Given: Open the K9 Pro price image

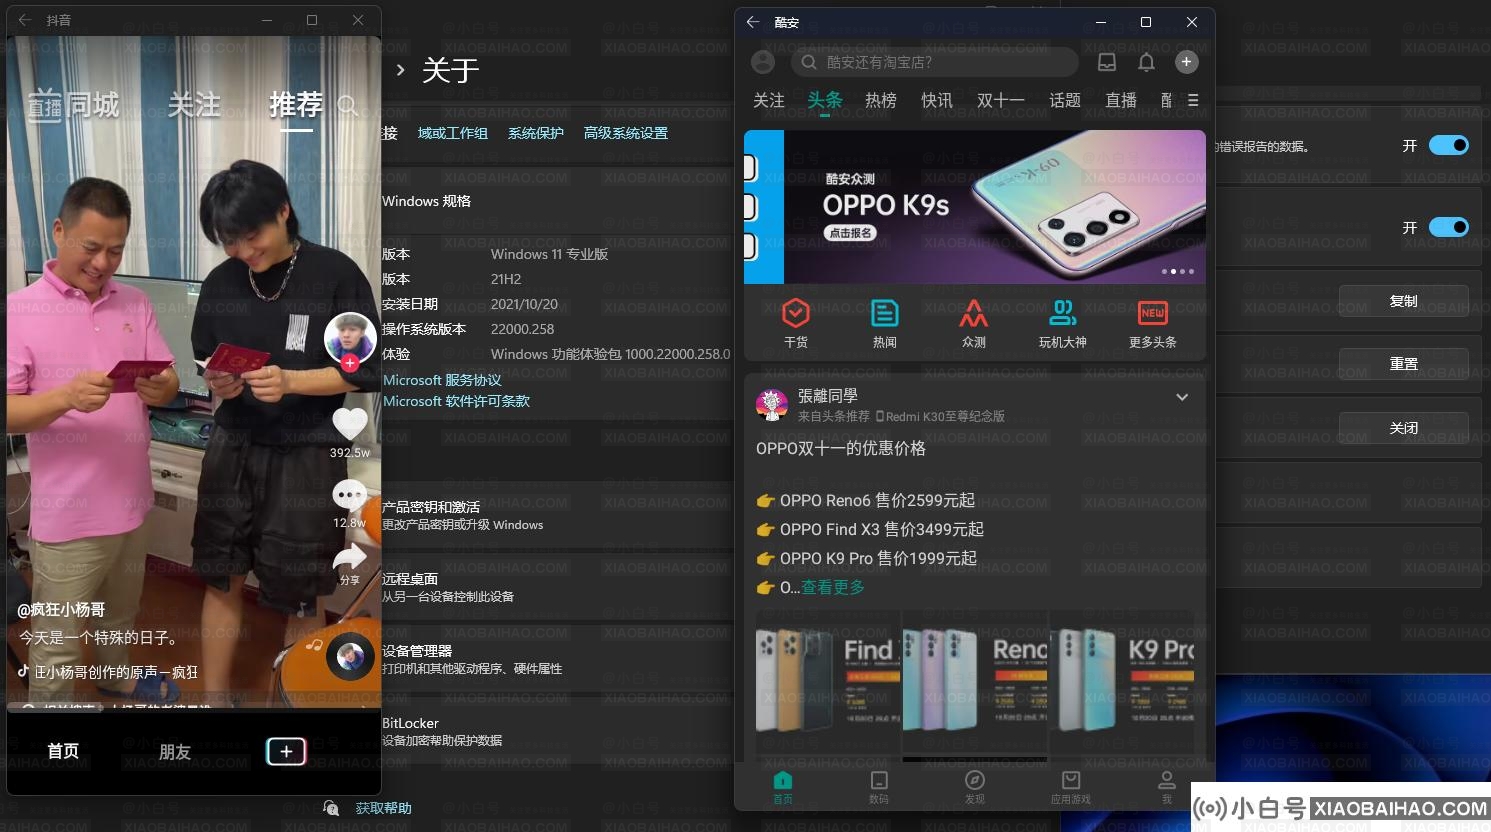Looking at the screenshot, I should coord(1122,683).
